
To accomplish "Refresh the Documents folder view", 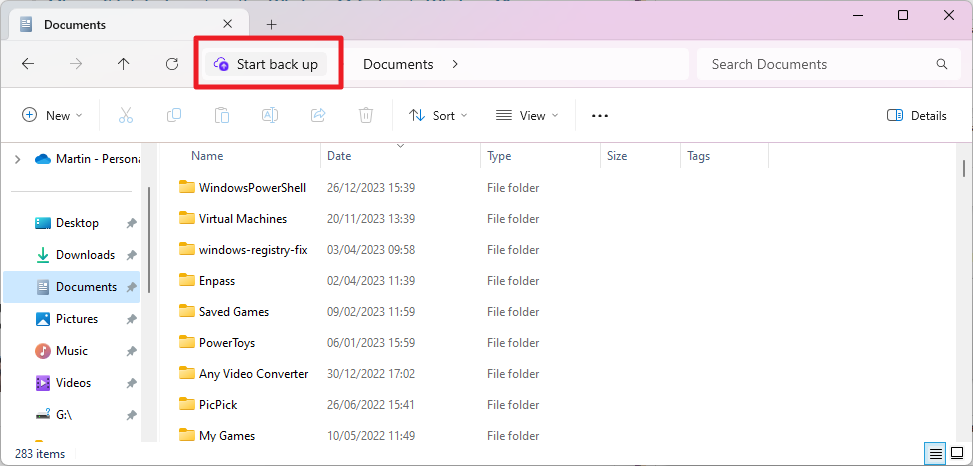I will (173, 64).
